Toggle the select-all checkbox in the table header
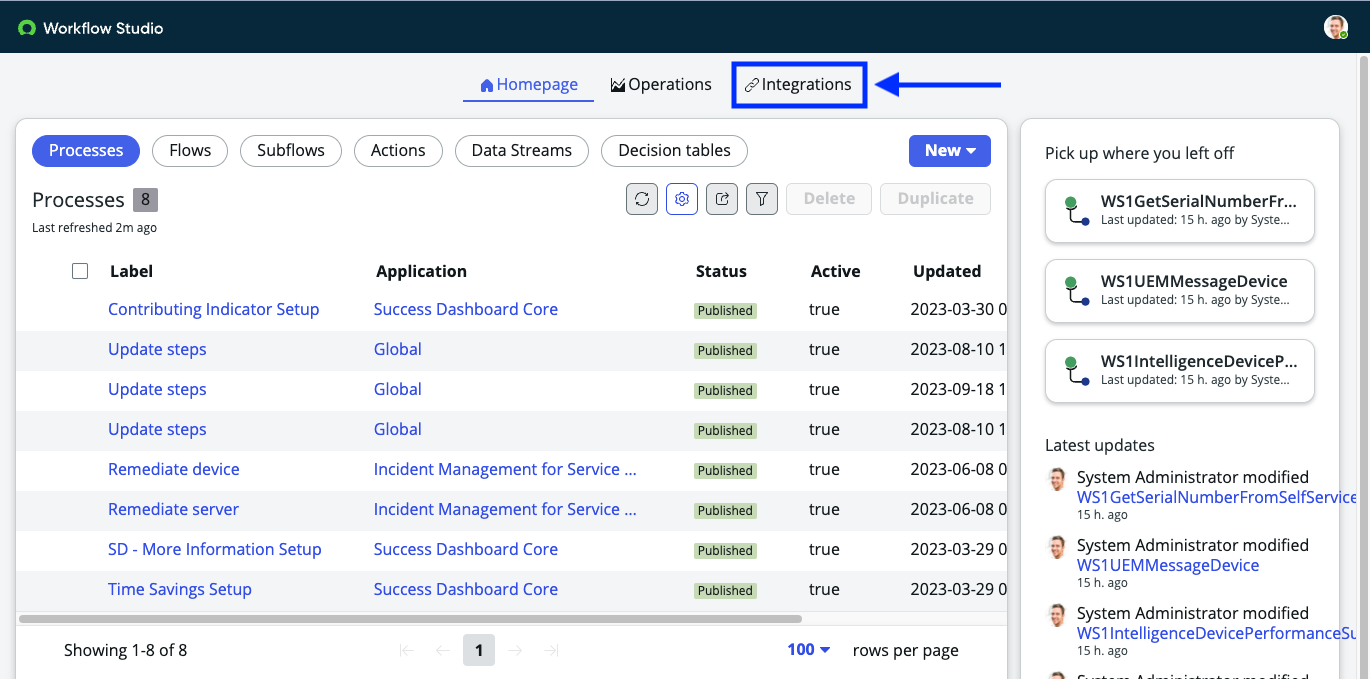1370x679 pixels. (80, 270)
